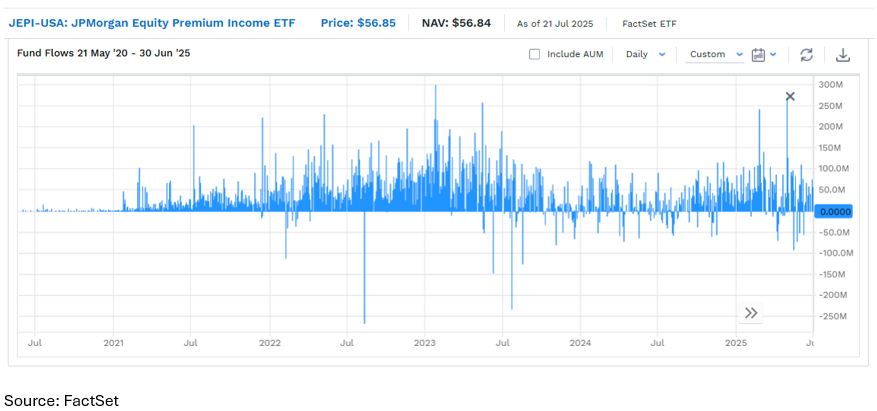Viewport: 877px width, 411px height.
Task: Click the 0.0000 current value badge
Action: point(833,211)
